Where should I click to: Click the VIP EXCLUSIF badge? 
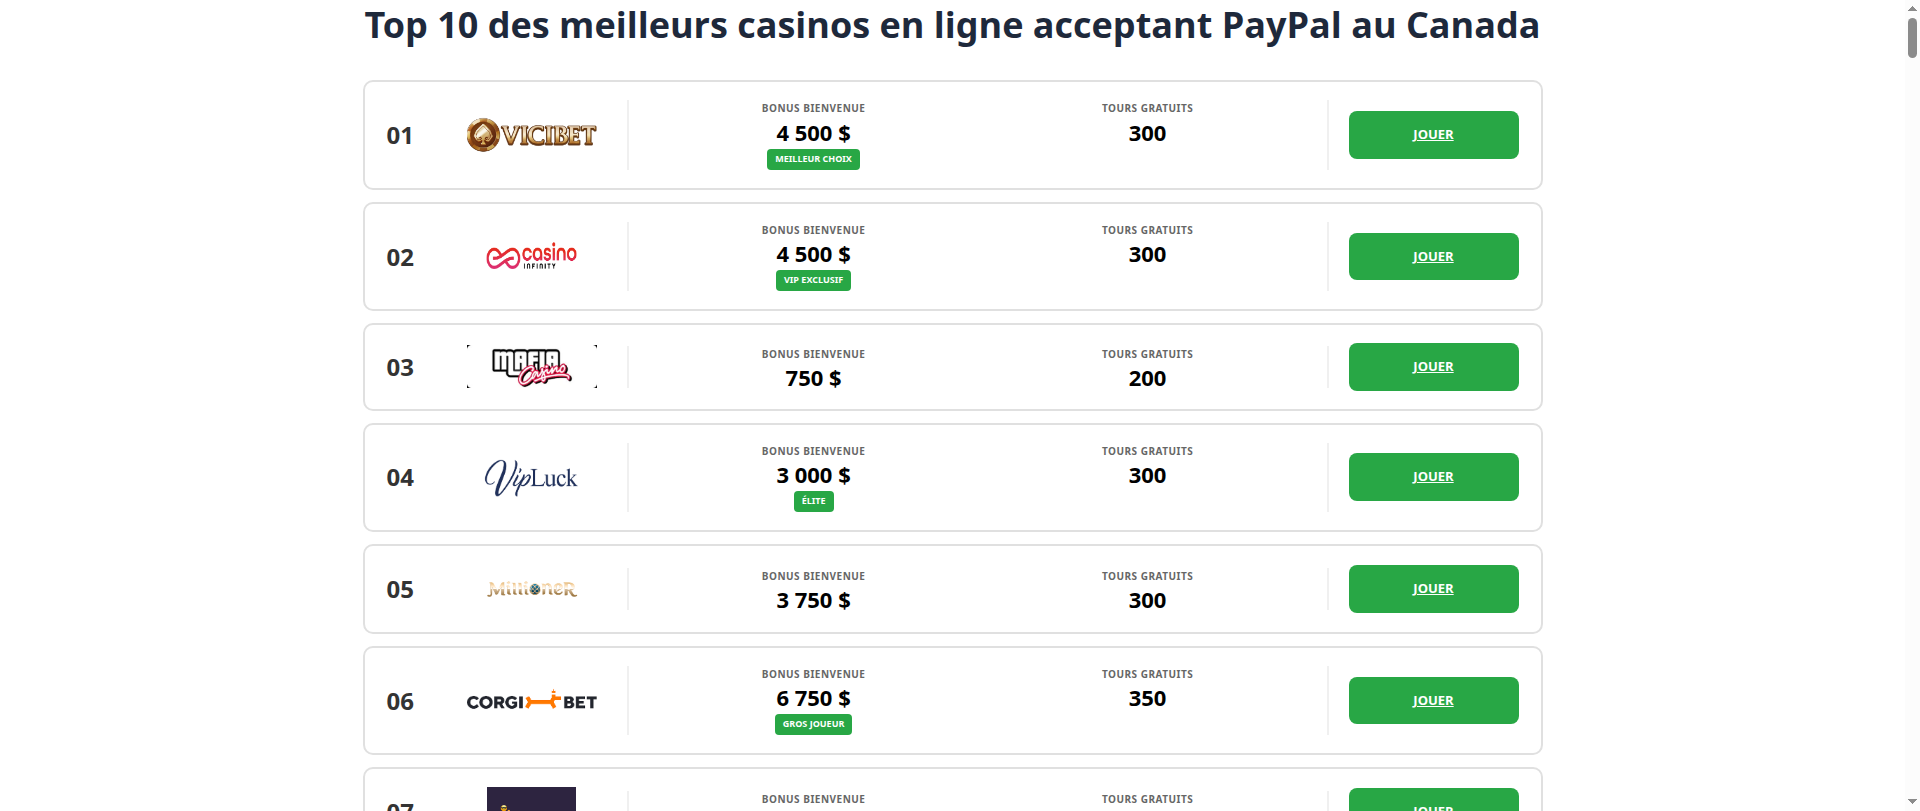click(813, 281)
